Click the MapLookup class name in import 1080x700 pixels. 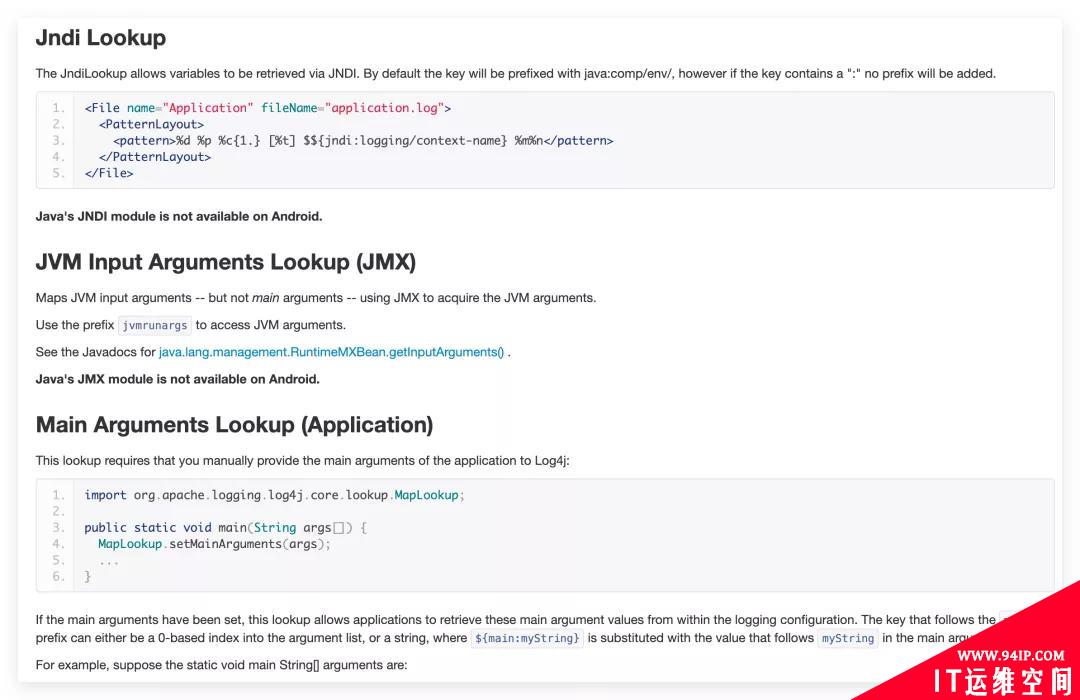click(426, 495)
